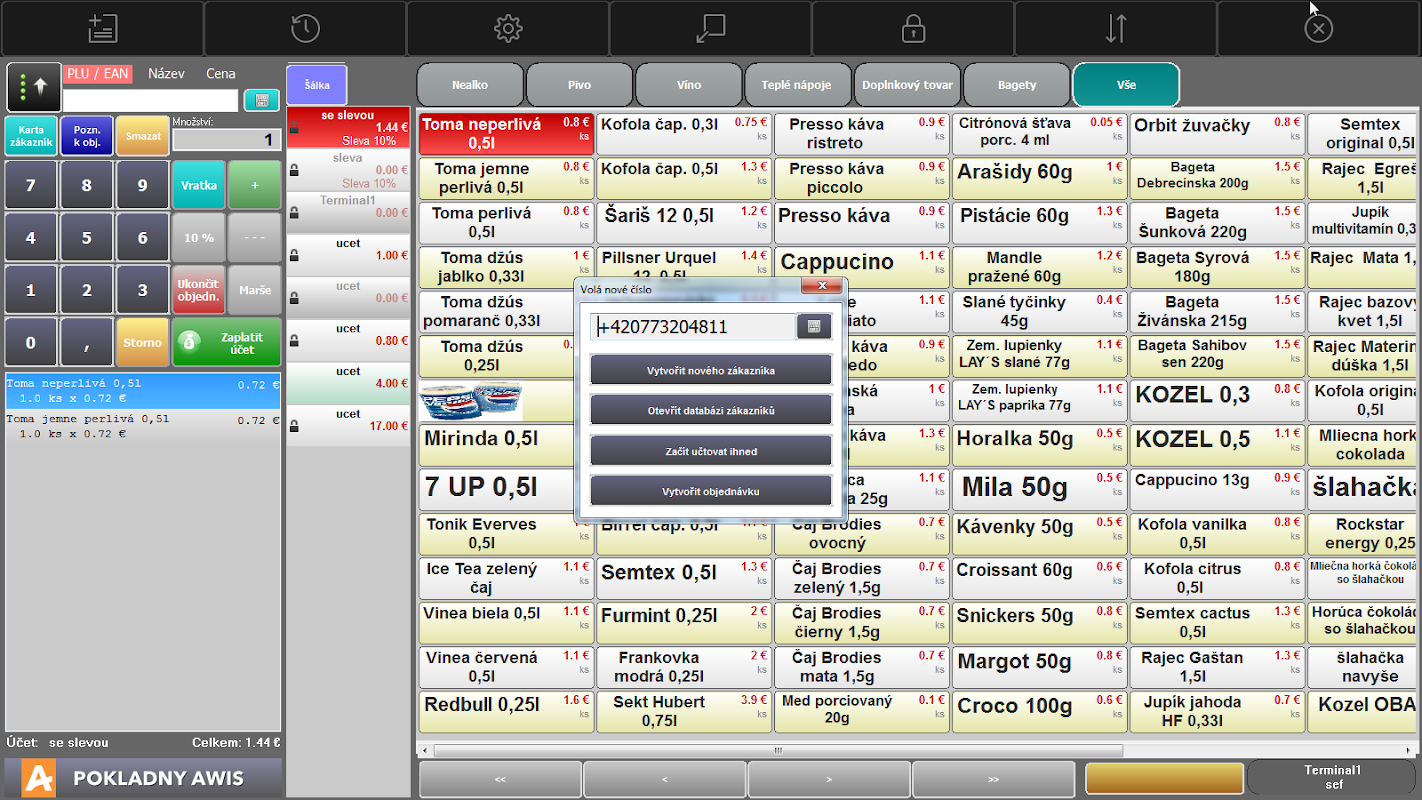Open the Doplnkový tovar category tab
The image size is (1422, 800).
[x=907, y=85]
